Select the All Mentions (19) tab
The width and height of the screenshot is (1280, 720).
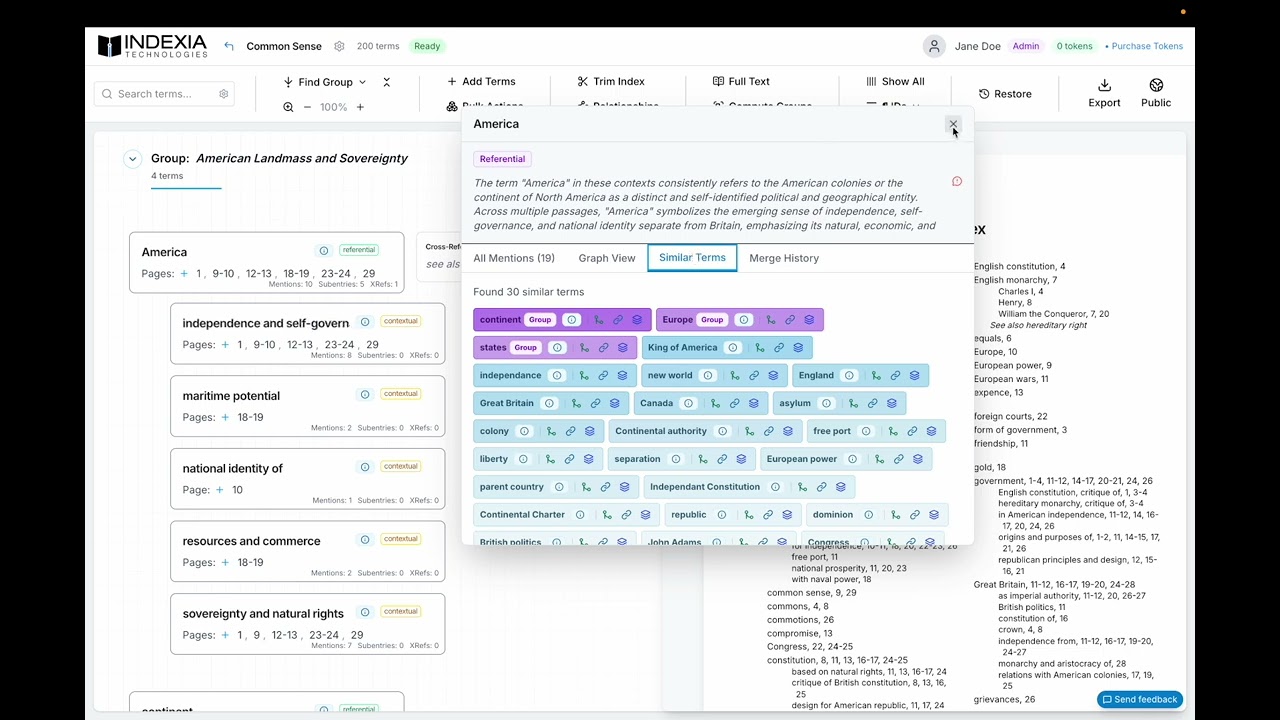tap(514, 258)
